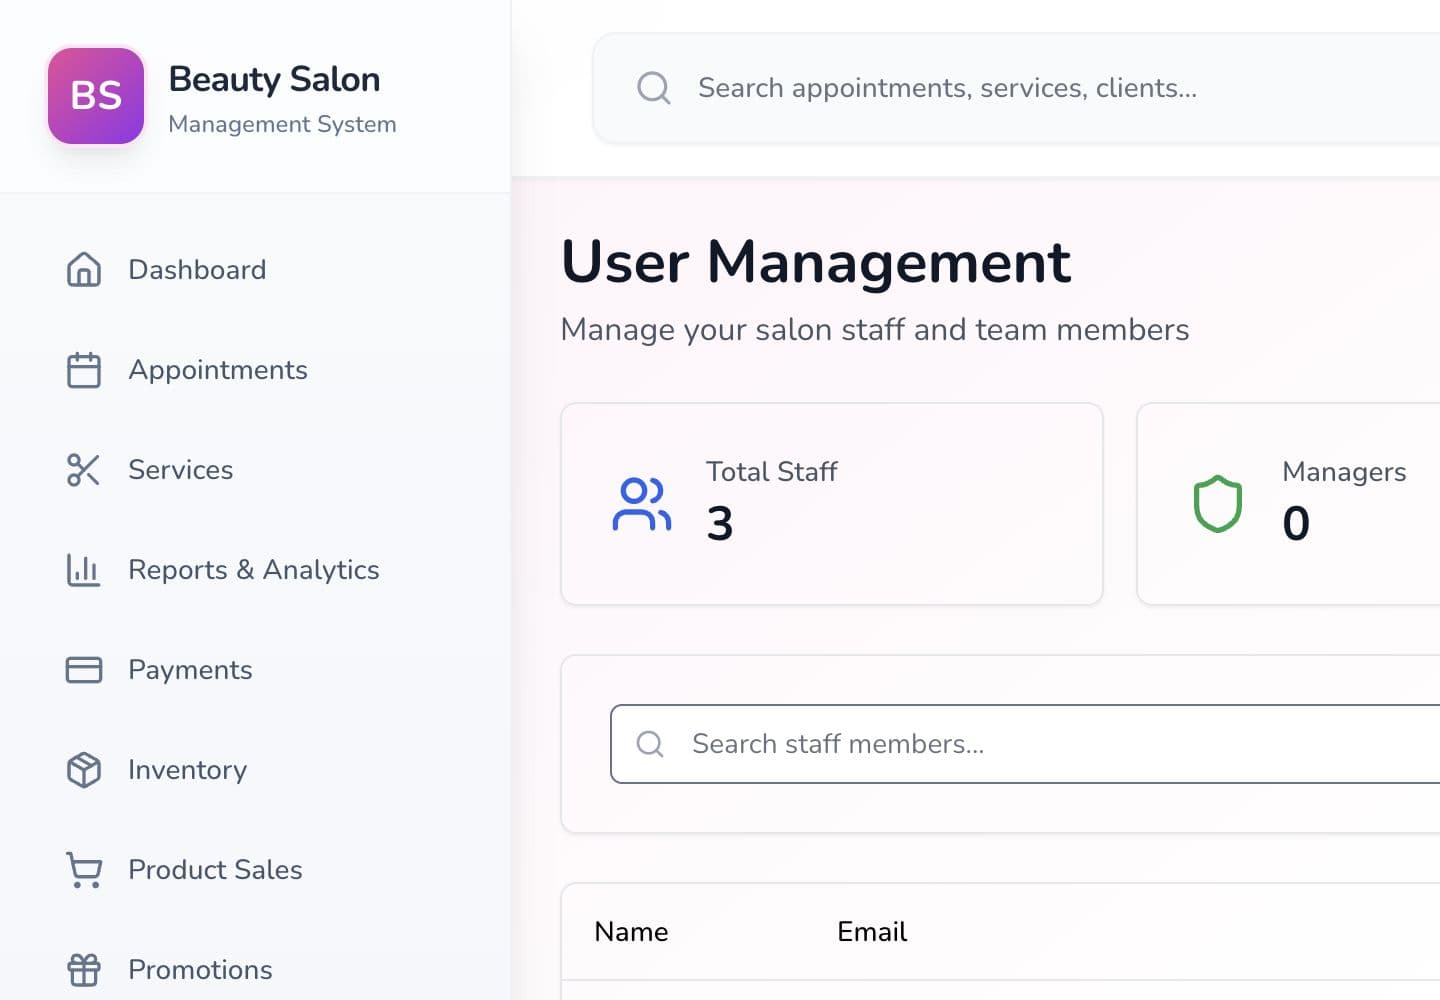Viewport: 1440px width, 1000px height.
Task: Click the Dashboard home icon
Action: 84,270
